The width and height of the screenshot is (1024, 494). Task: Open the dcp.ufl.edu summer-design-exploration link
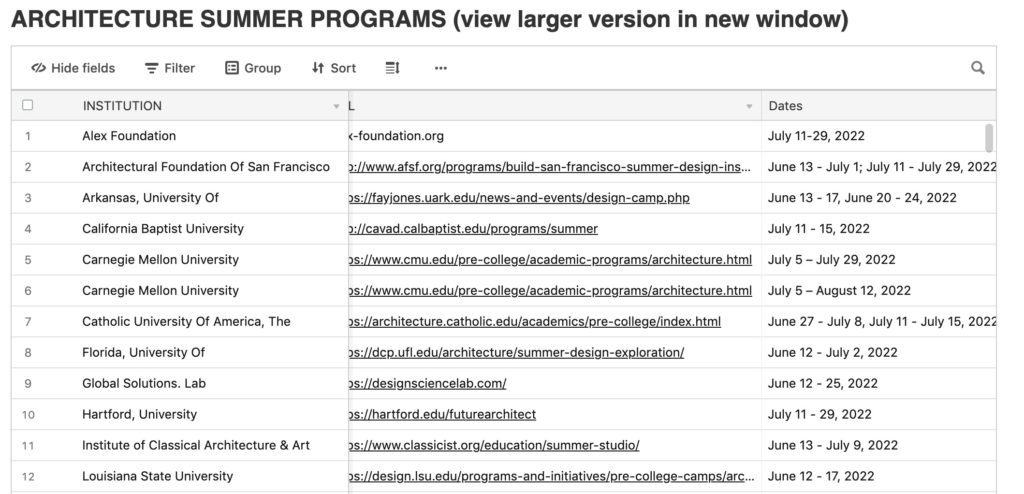tap(517, 353)
